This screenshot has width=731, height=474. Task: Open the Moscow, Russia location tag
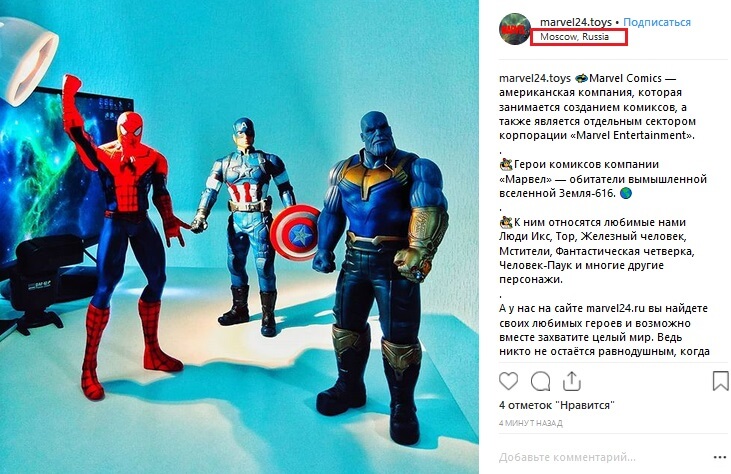click(574, 37)
